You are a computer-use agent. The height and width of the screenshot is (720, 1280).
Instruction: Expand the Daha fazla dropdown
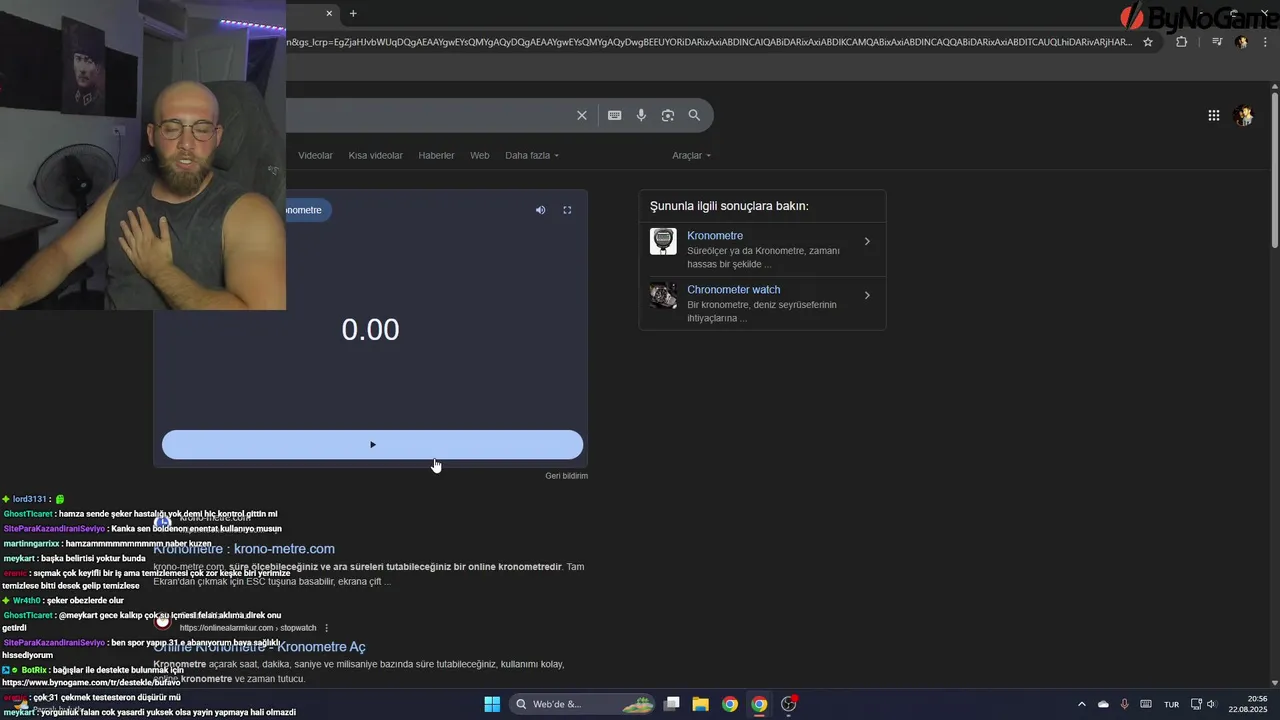(x=532, y=155)
